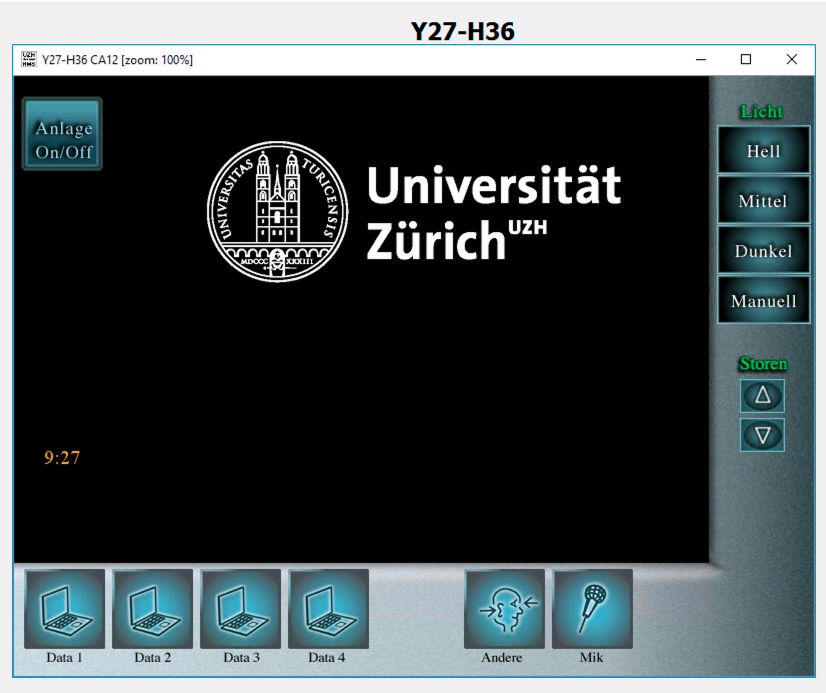Viewport: 826px width, 693px height.
Task: Raise the blinds with Storen up arrow
Action: coord(762,396)
